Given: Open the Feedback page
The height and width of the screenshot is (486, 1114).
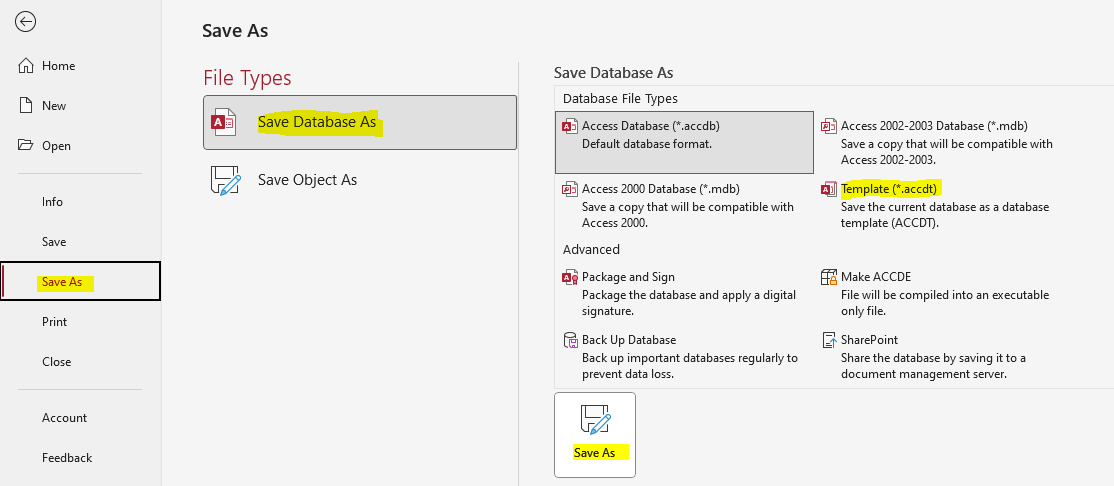Looking at the screenshot, I should tap(80, 458).
